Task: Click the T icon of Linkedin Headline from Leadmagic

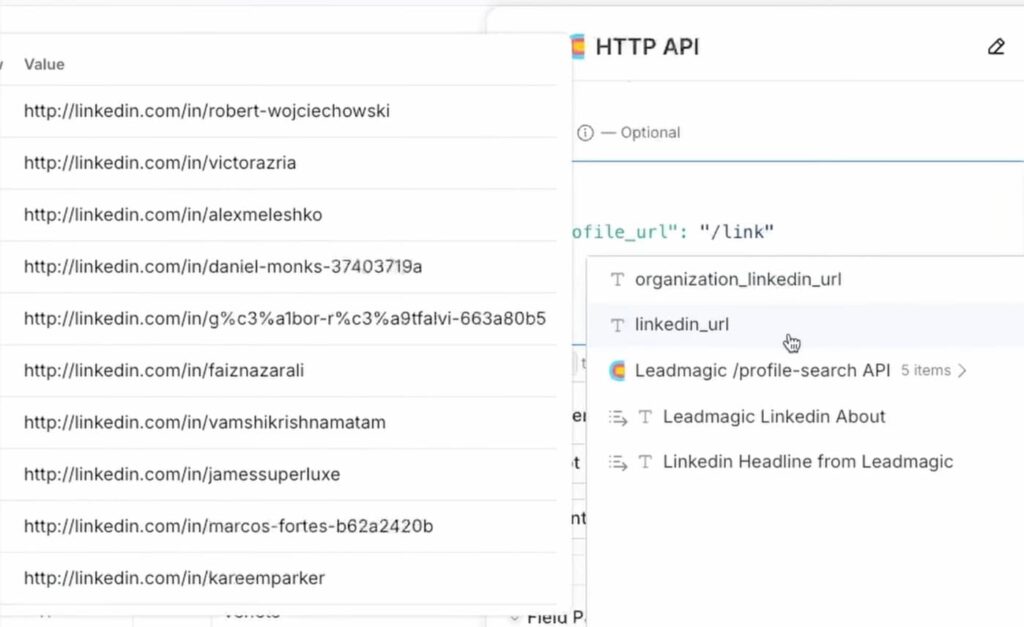Action: coord(645,462)
